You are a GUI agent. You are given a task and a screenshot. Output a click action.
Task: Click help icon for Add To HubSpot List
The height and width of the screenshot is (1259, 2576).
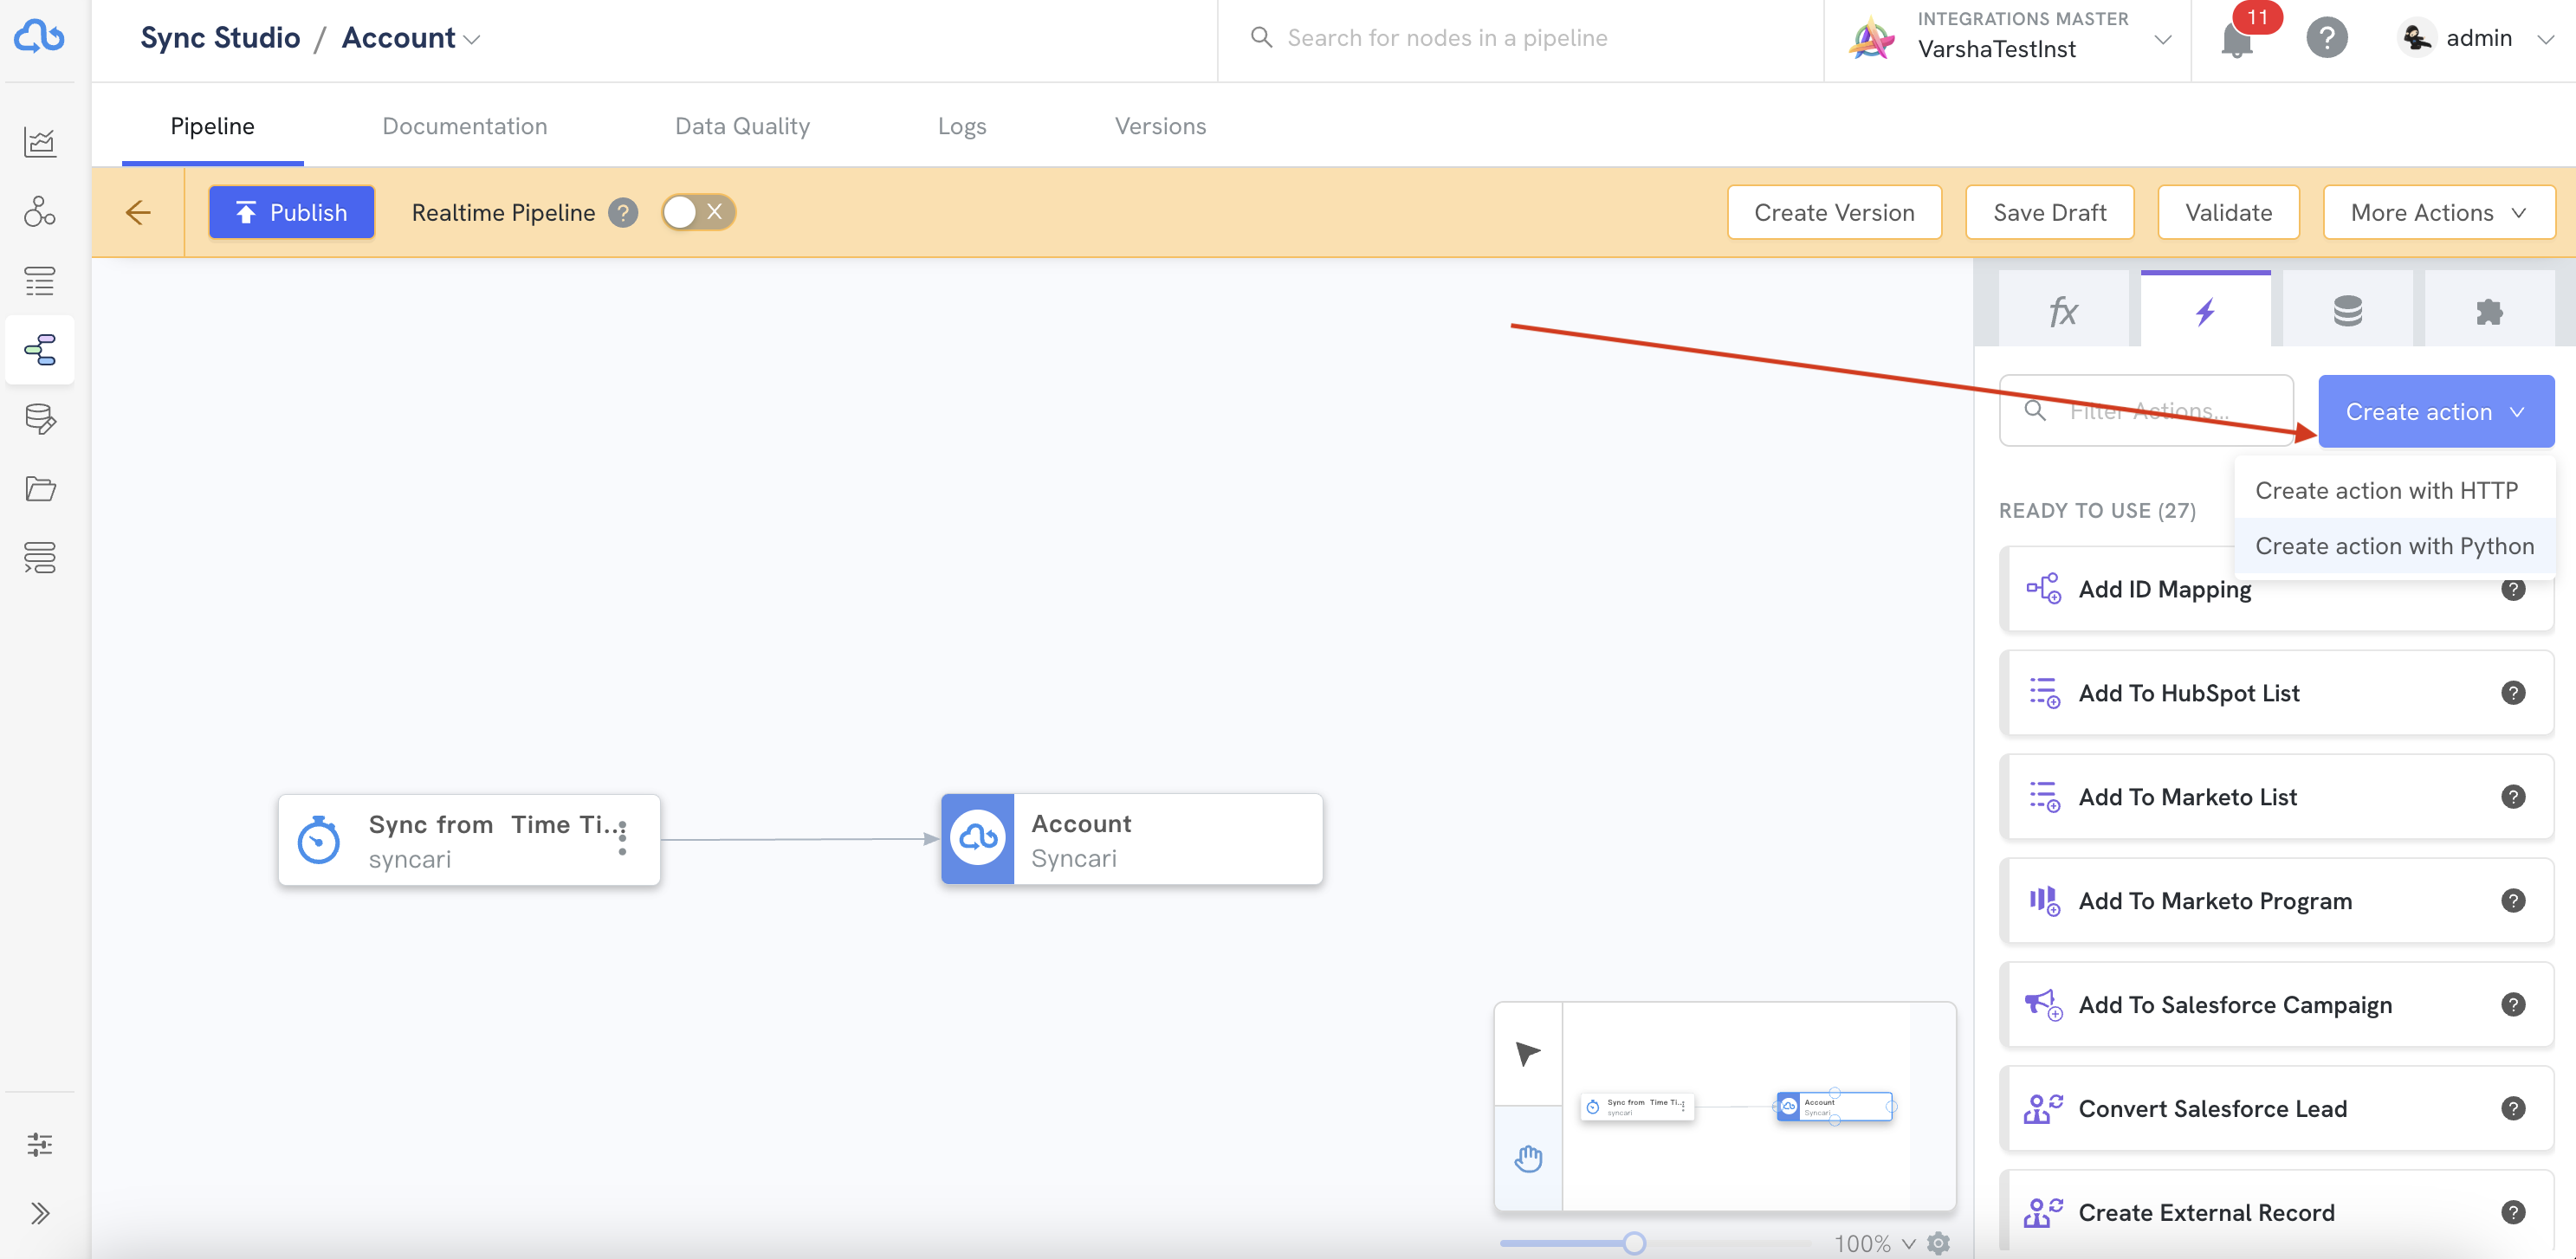pyautogui.click(x=2513, y=693)
